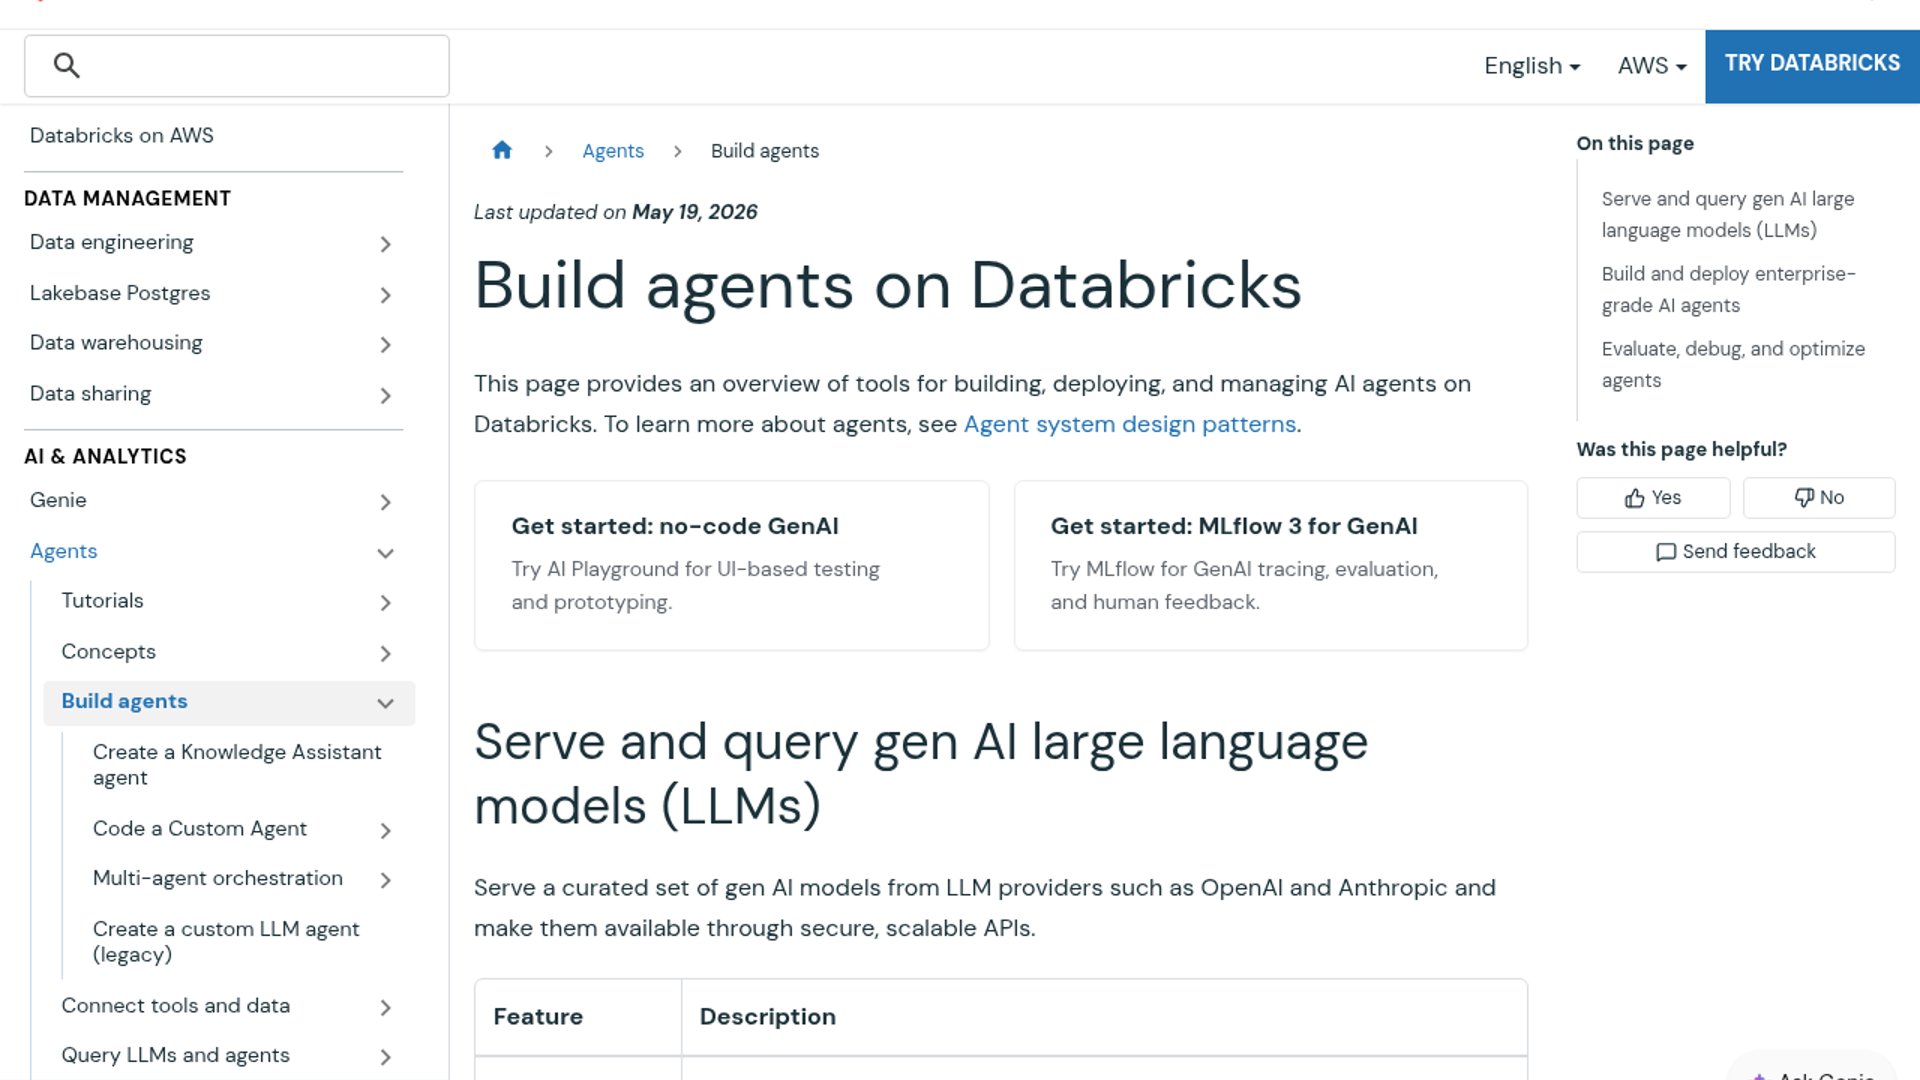Viewport: 1920px width, 1080px height.
Task: Open the Send feedback button
Action: pos(1736,552)
